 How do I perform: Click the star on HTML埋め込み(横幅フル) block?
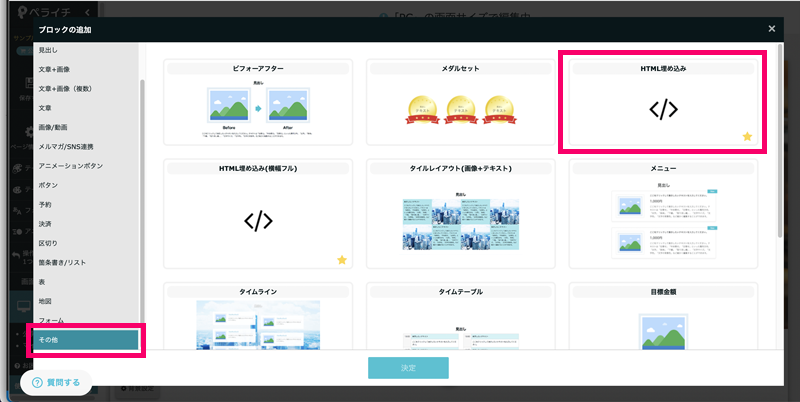coord(342,260)
